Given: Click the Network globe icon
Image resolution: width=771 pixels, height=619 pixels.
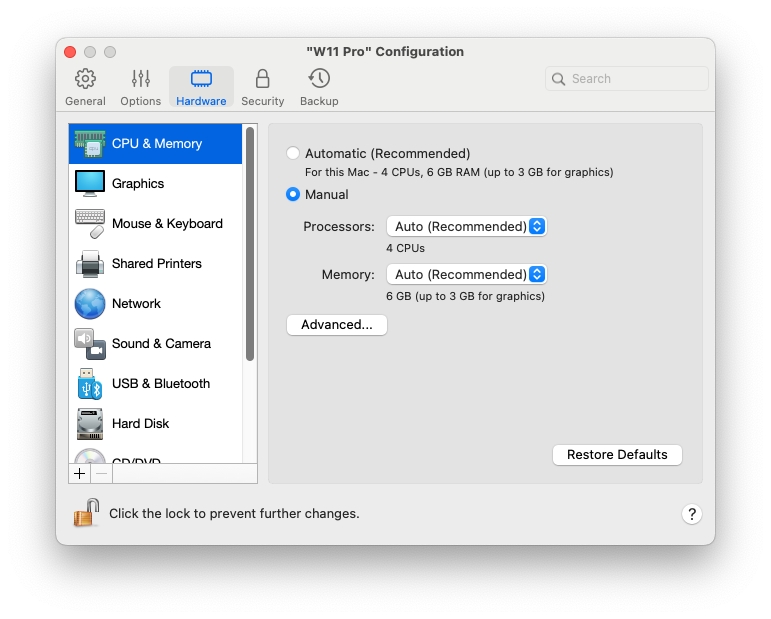Looking at the screenshot, I should [x=90, y=304].
